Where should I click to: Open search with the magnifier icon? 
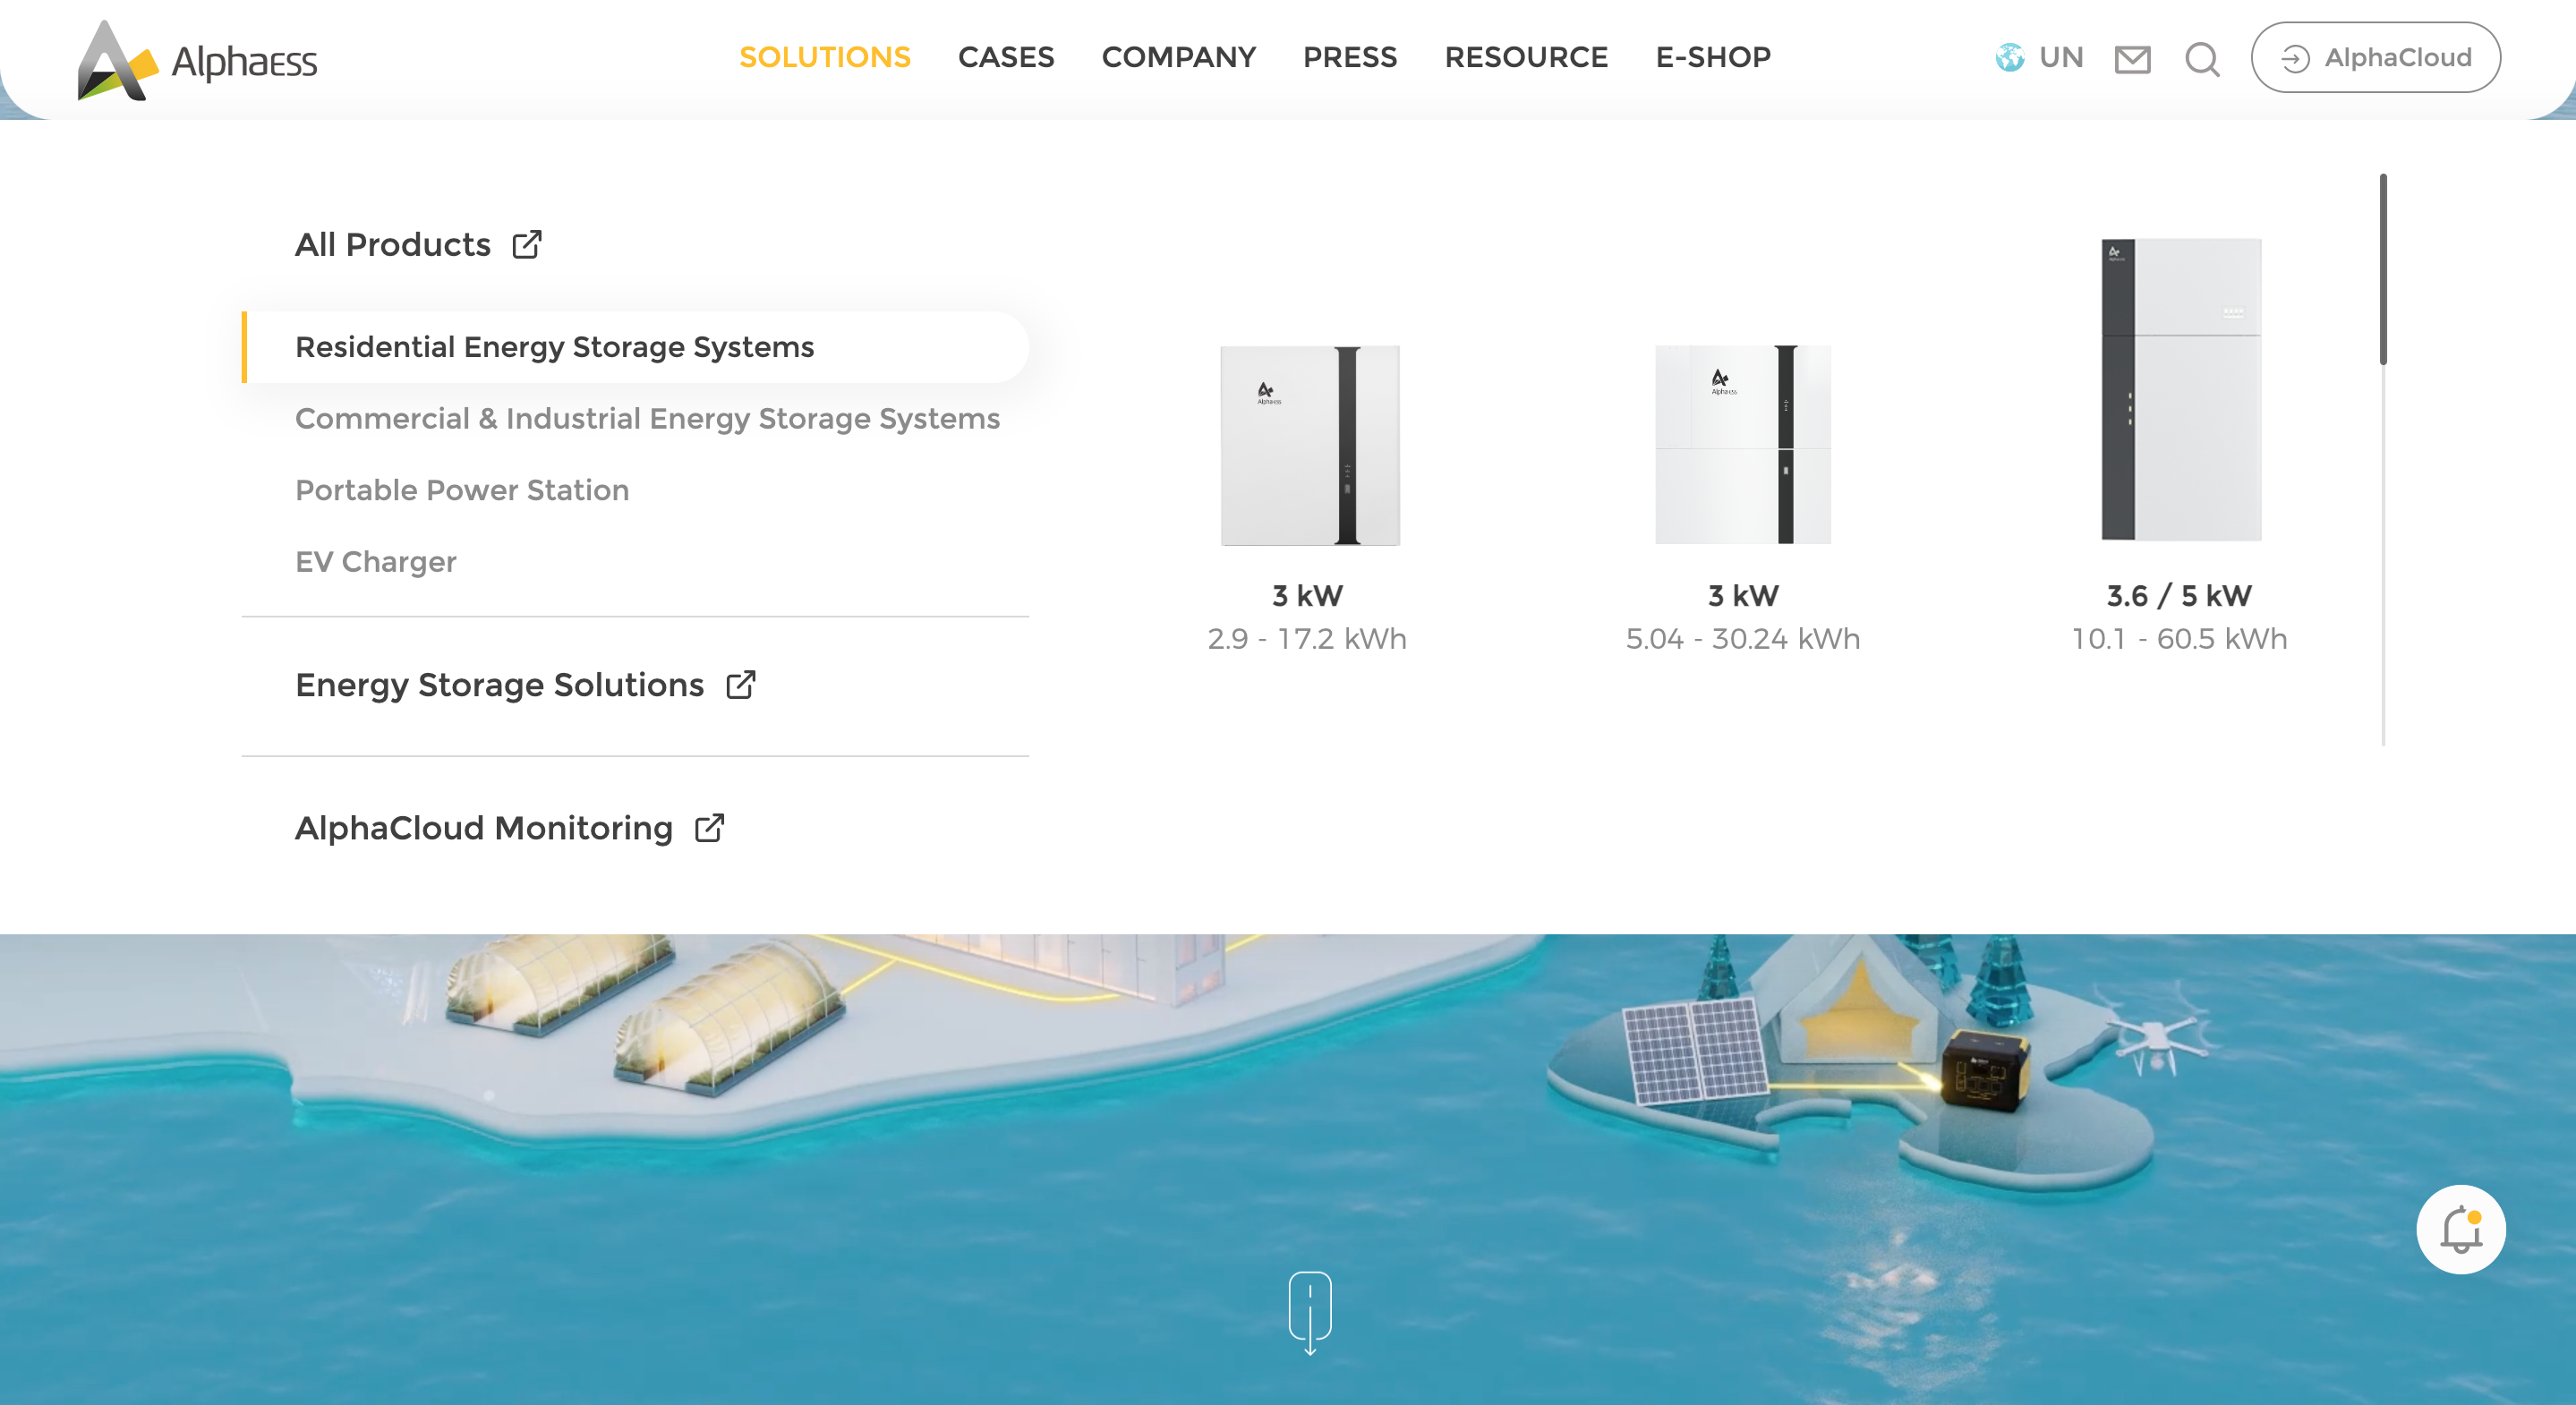2202,60
